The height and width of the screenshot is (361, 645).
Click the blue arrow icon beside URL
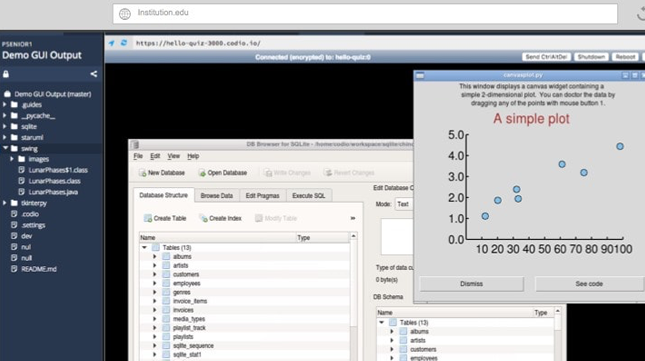coord(111,43)
